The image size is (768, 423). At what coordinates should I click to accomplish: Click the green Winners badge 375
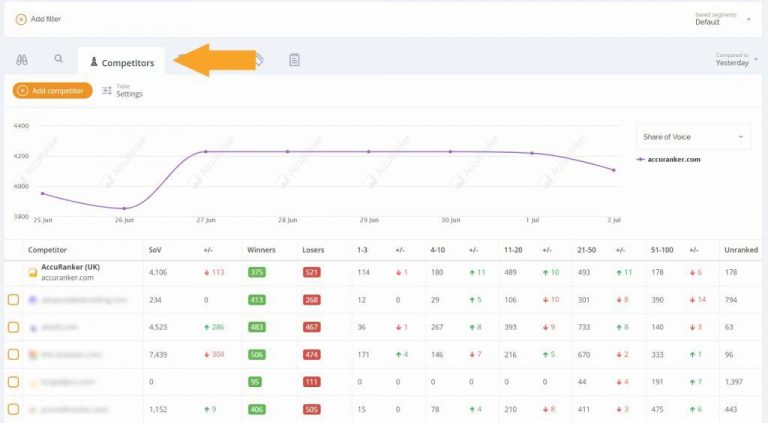tap(257, 273)
